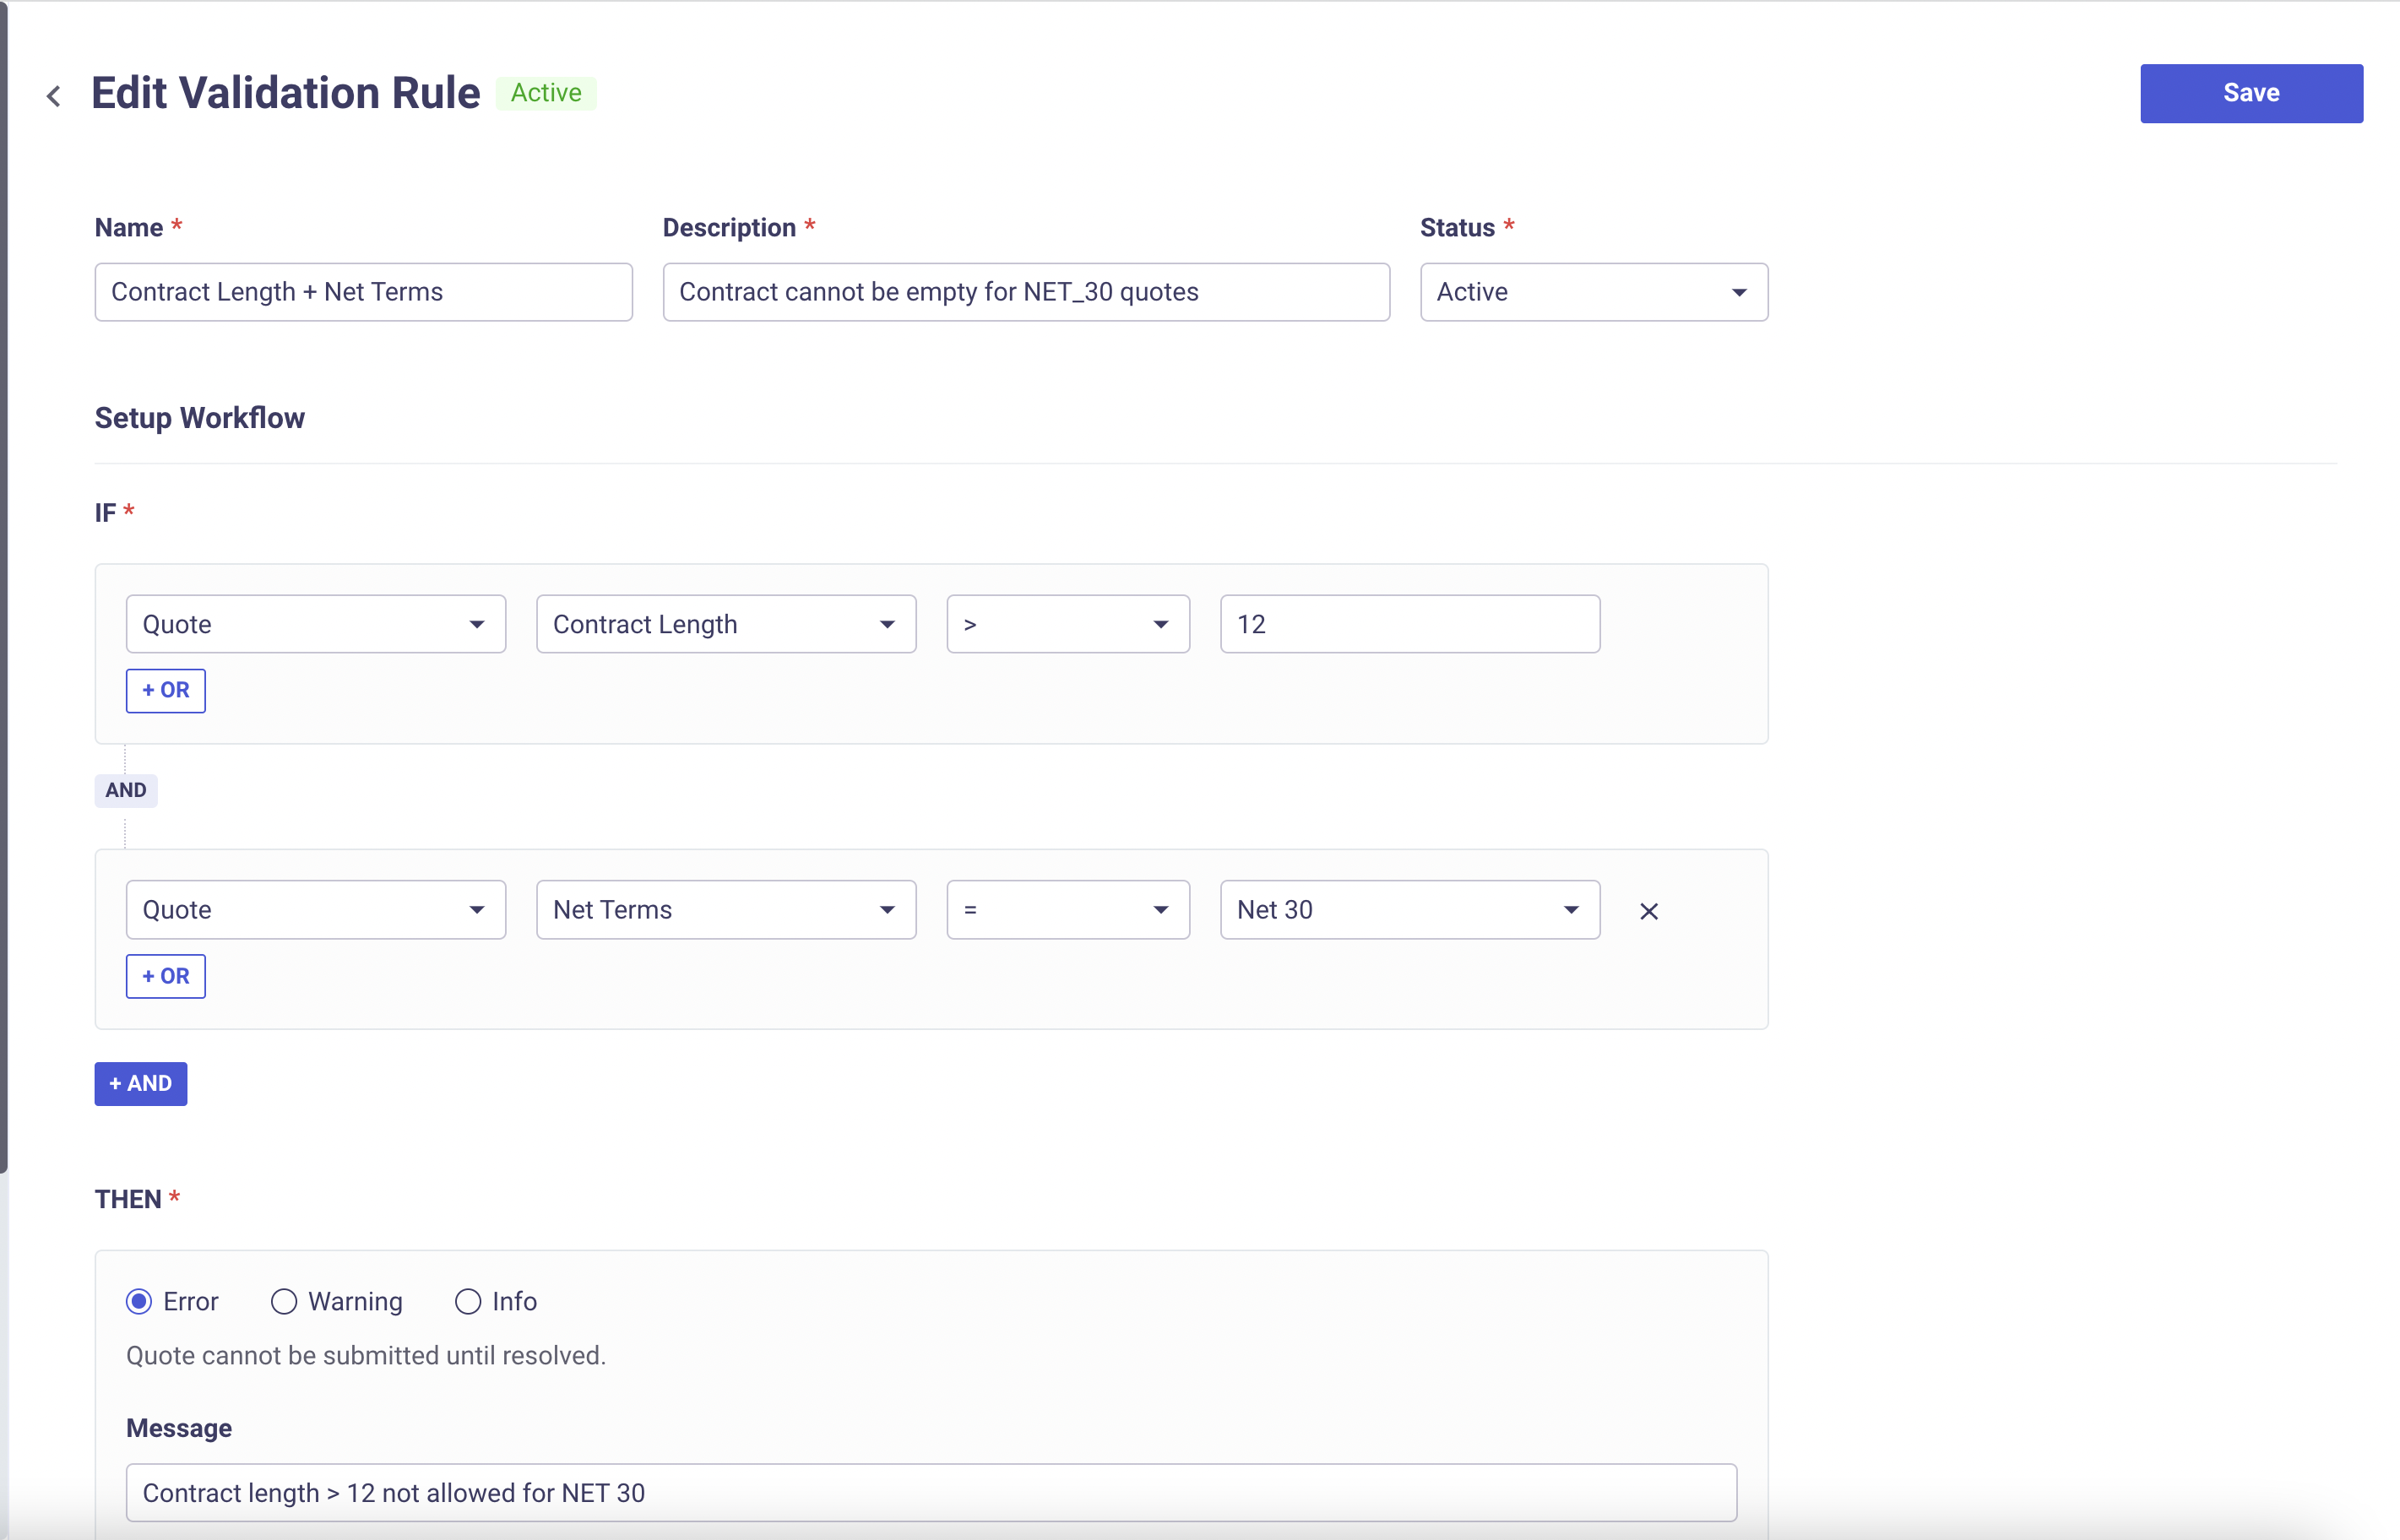Viewport: 2400px width, 1540px height.
Task: Click the Description text field
Action: point(1025,292)
